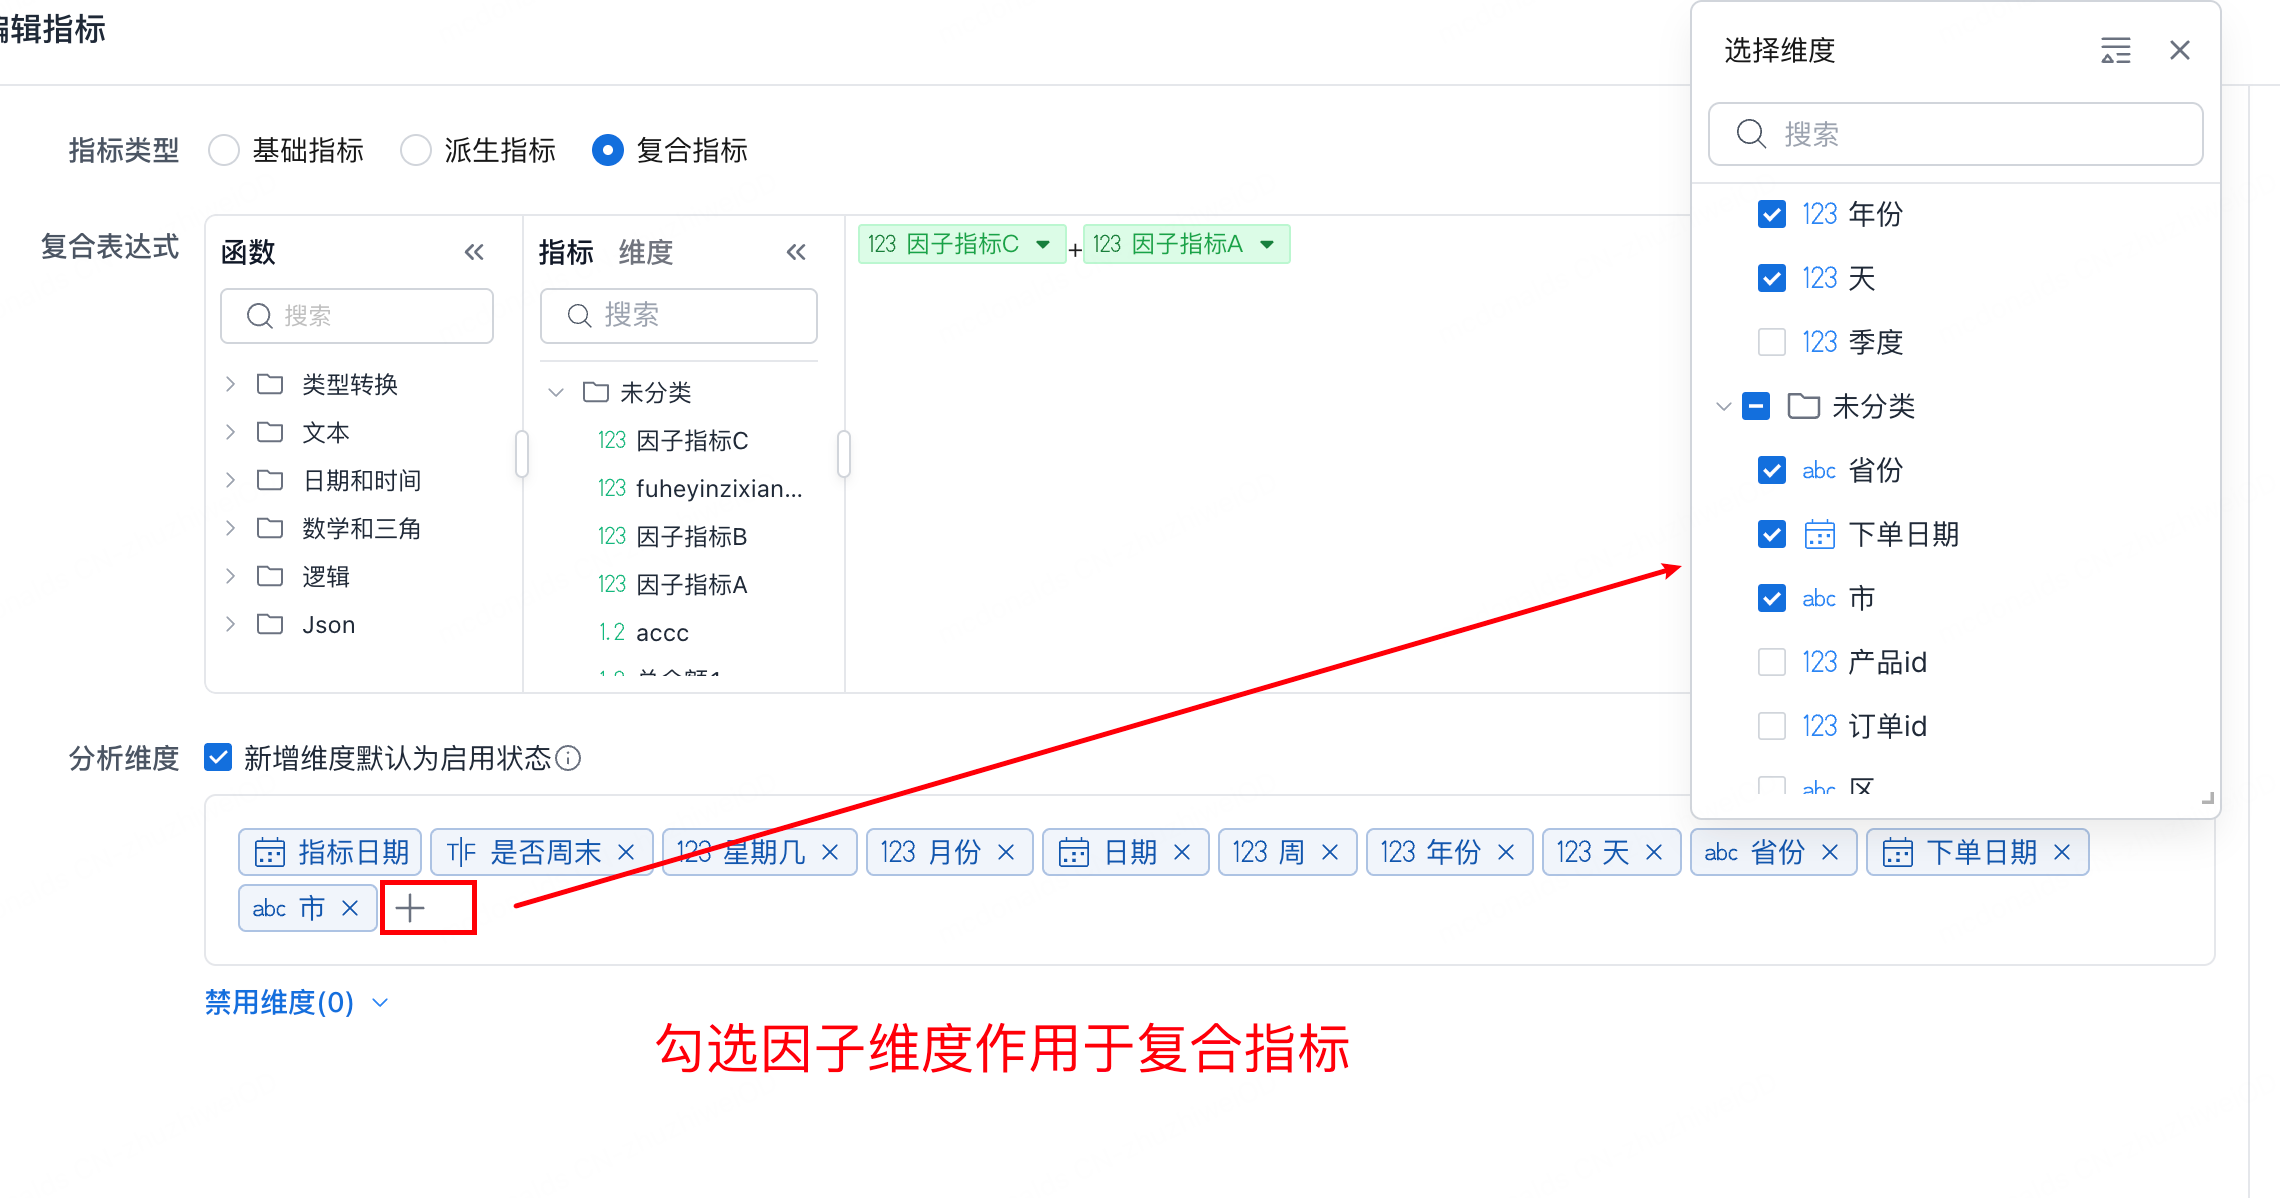The height and width of the screenshot is (1198, 2280).
Task: Remove the 是否周末 dimension tag
Action: [x=627, y=852]
